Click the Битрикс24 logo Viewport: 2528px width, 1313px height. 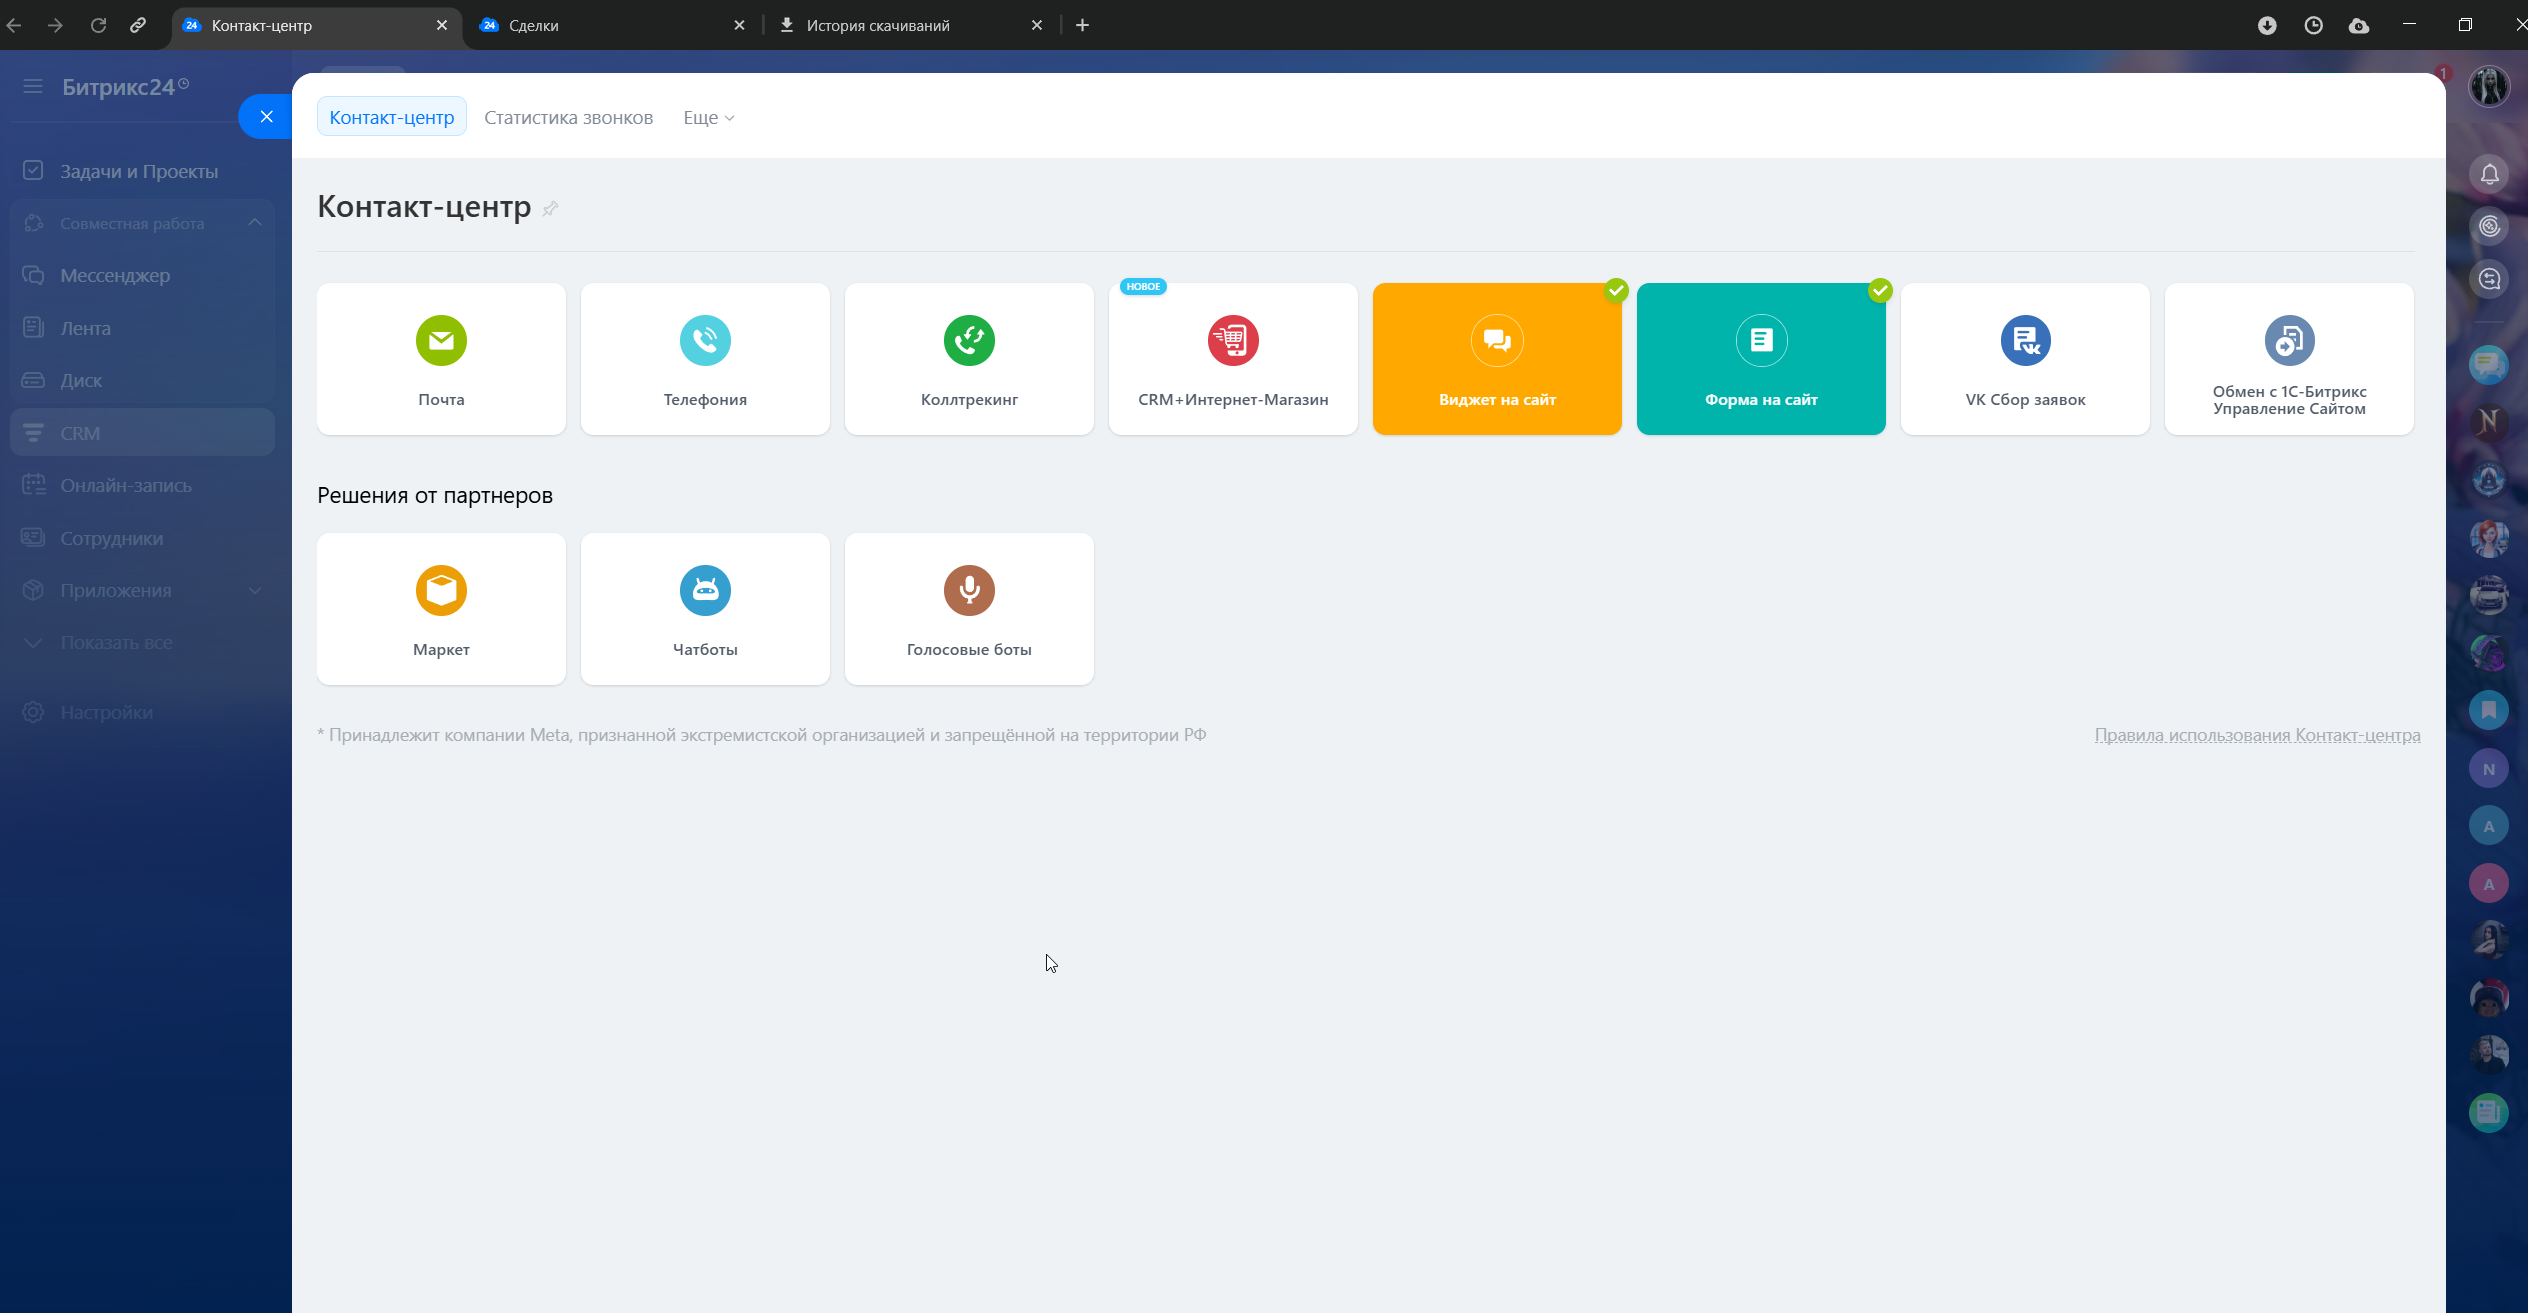(x=125, y=87)
